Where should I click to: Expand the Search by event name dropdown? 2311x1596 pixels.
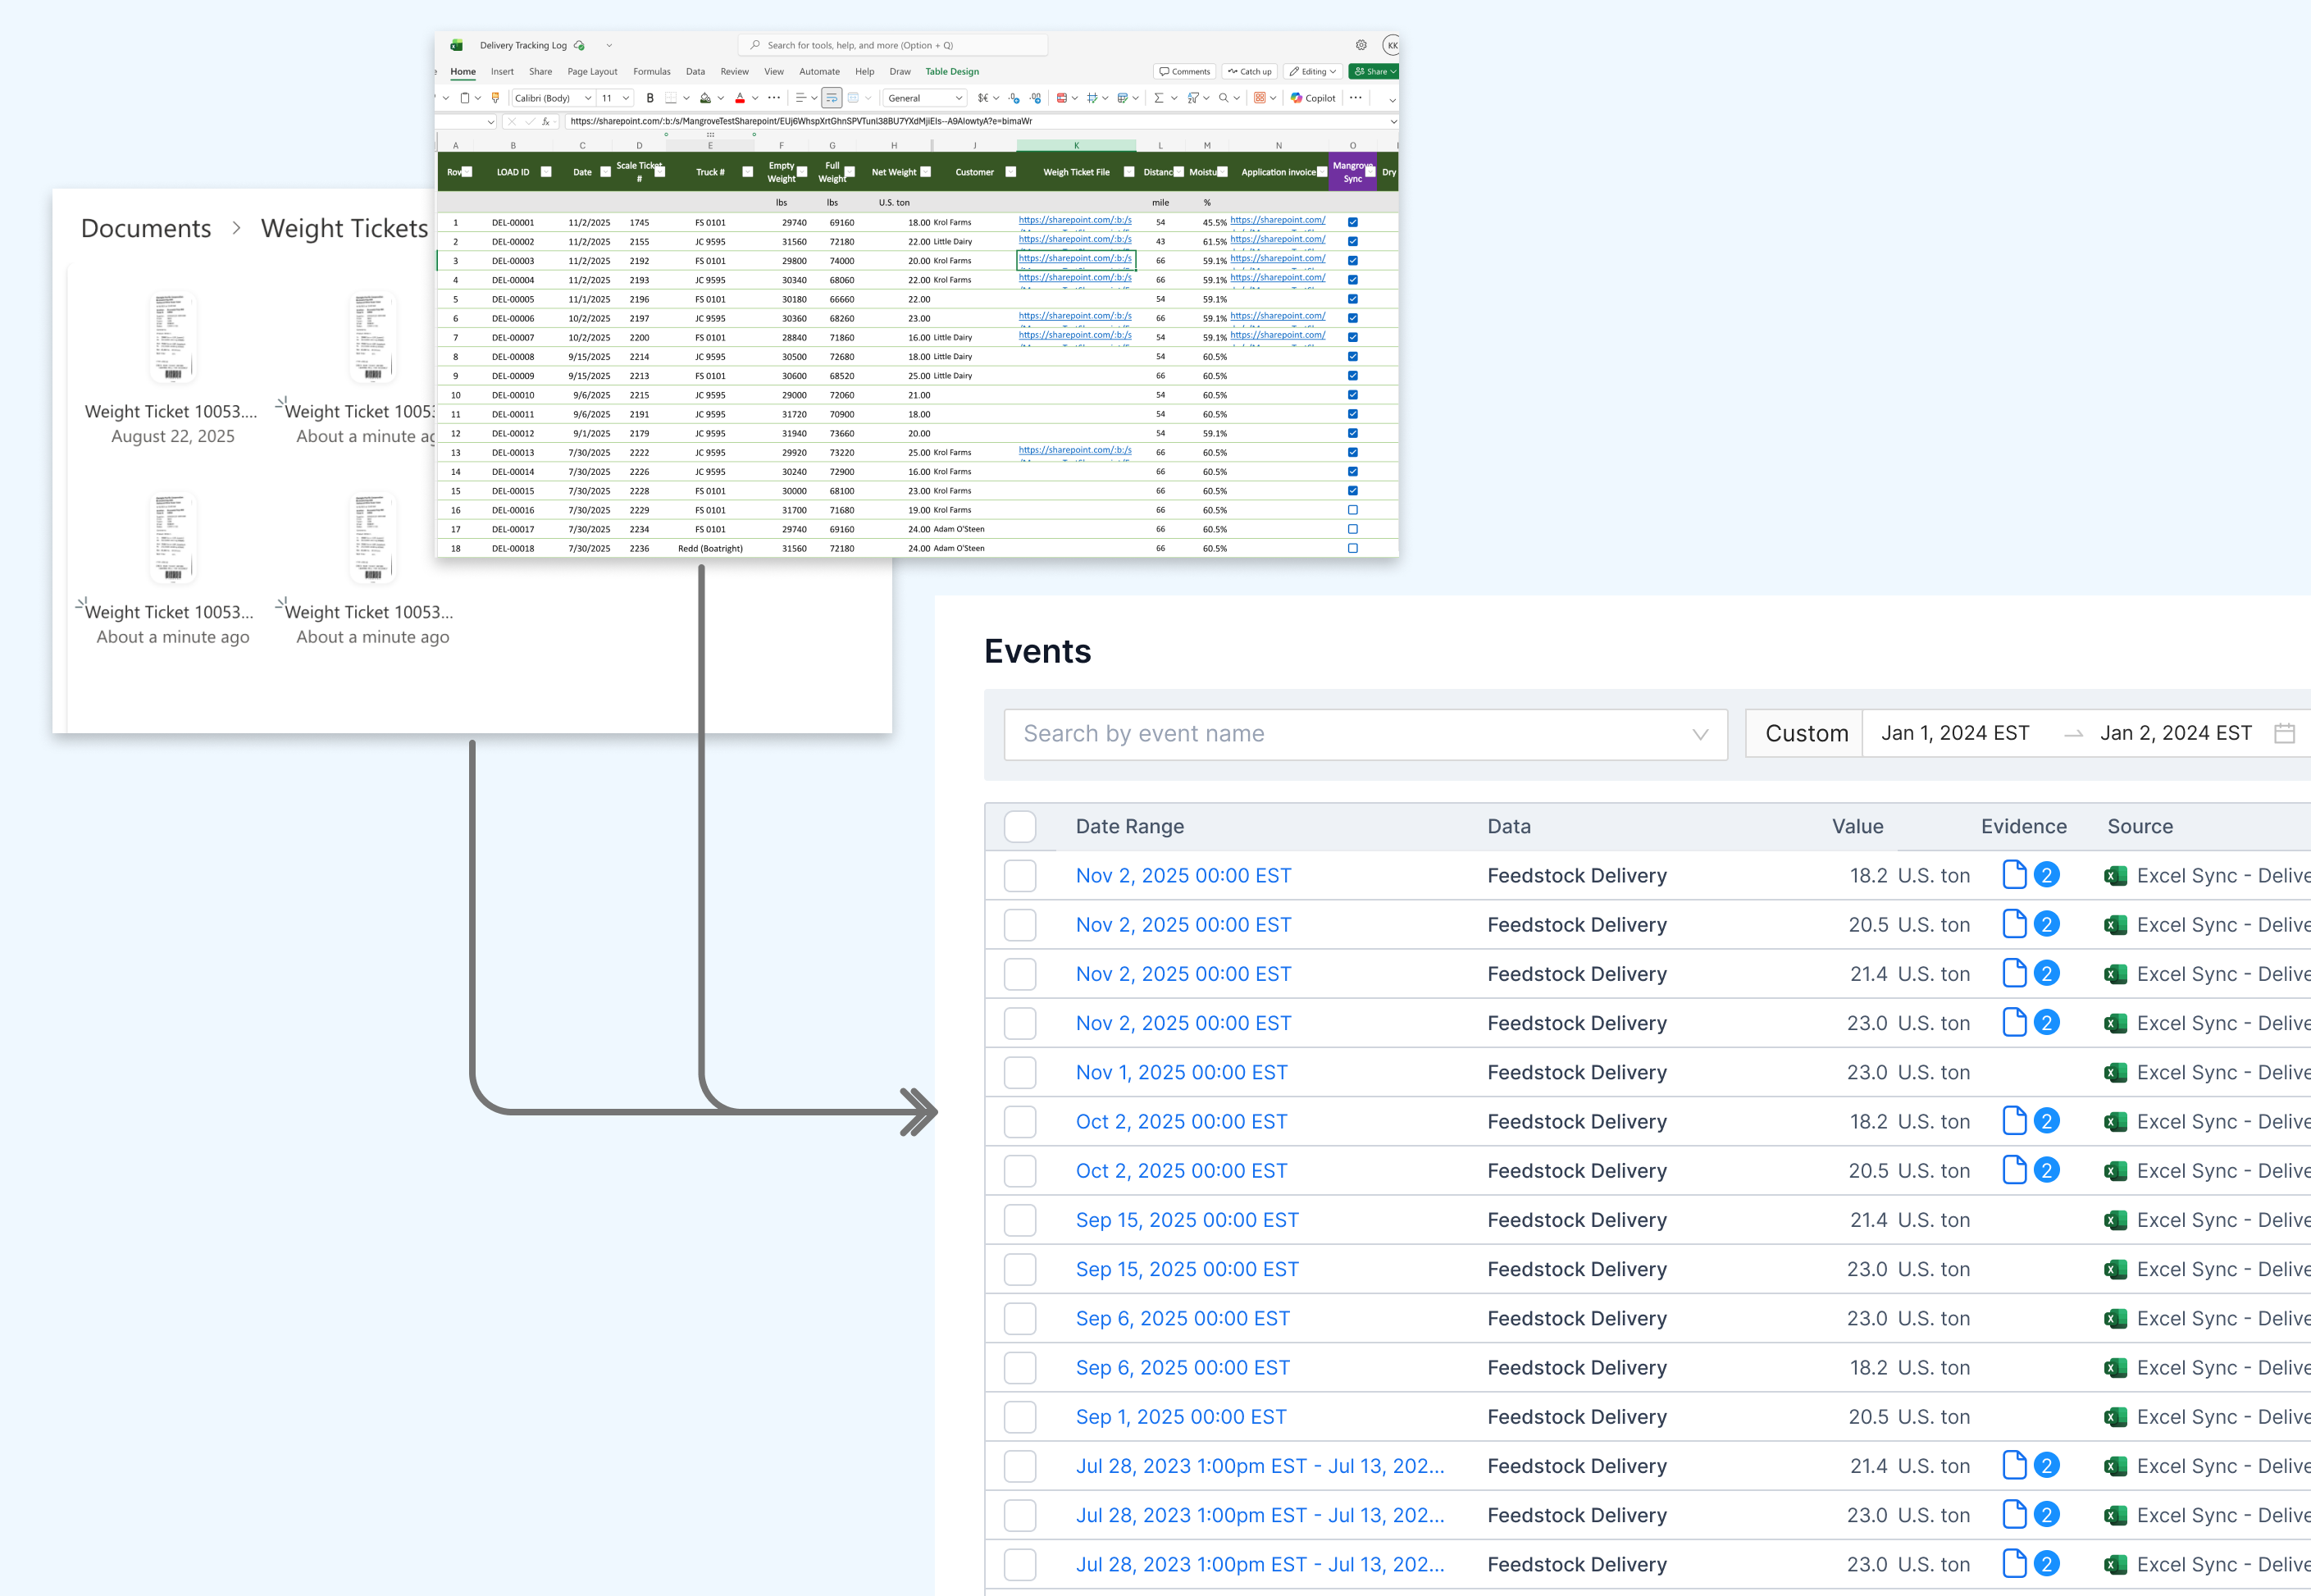[1699, 735]
